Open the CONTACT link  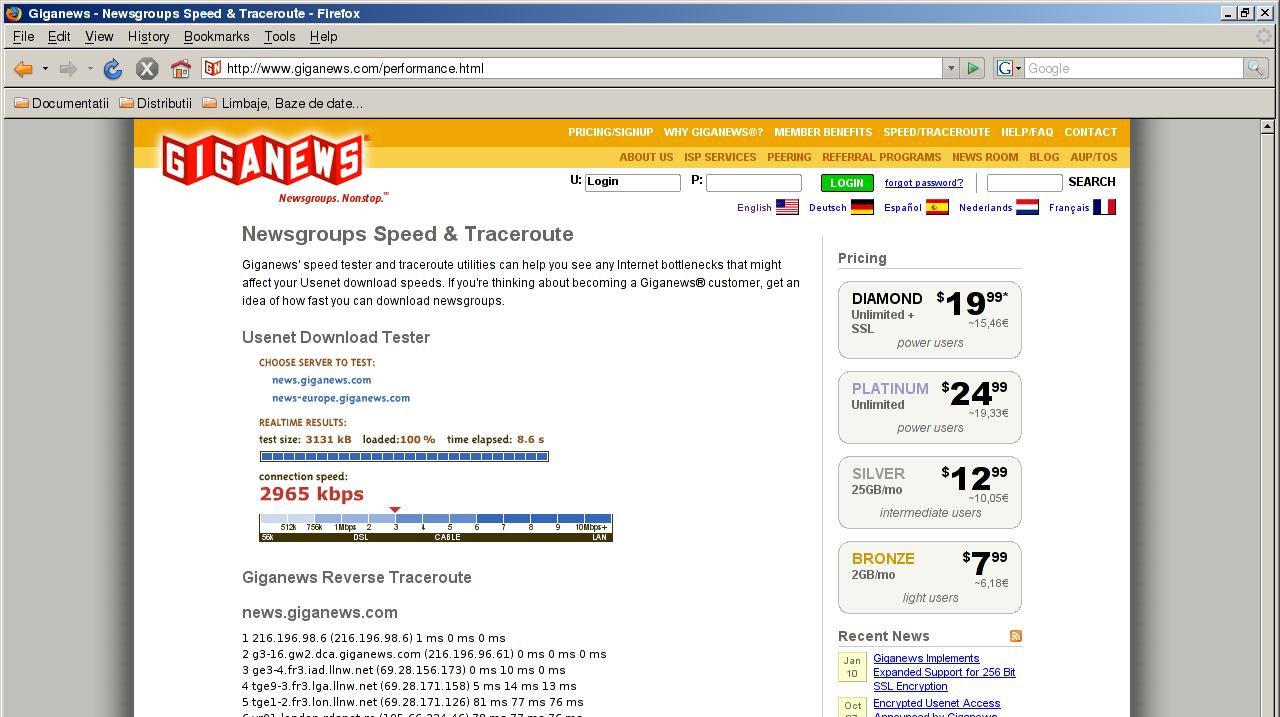(x=1090, y=132)
